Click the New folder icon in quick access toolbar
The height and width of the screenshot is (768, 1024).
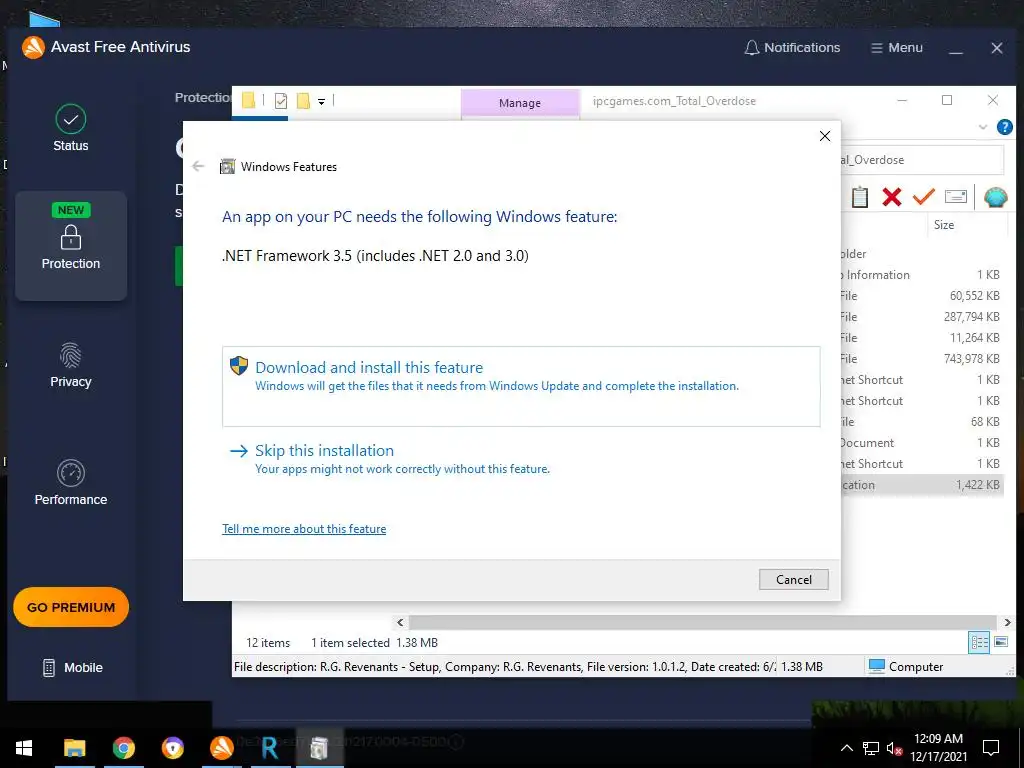pyautogui.click(x=303, y=101)
